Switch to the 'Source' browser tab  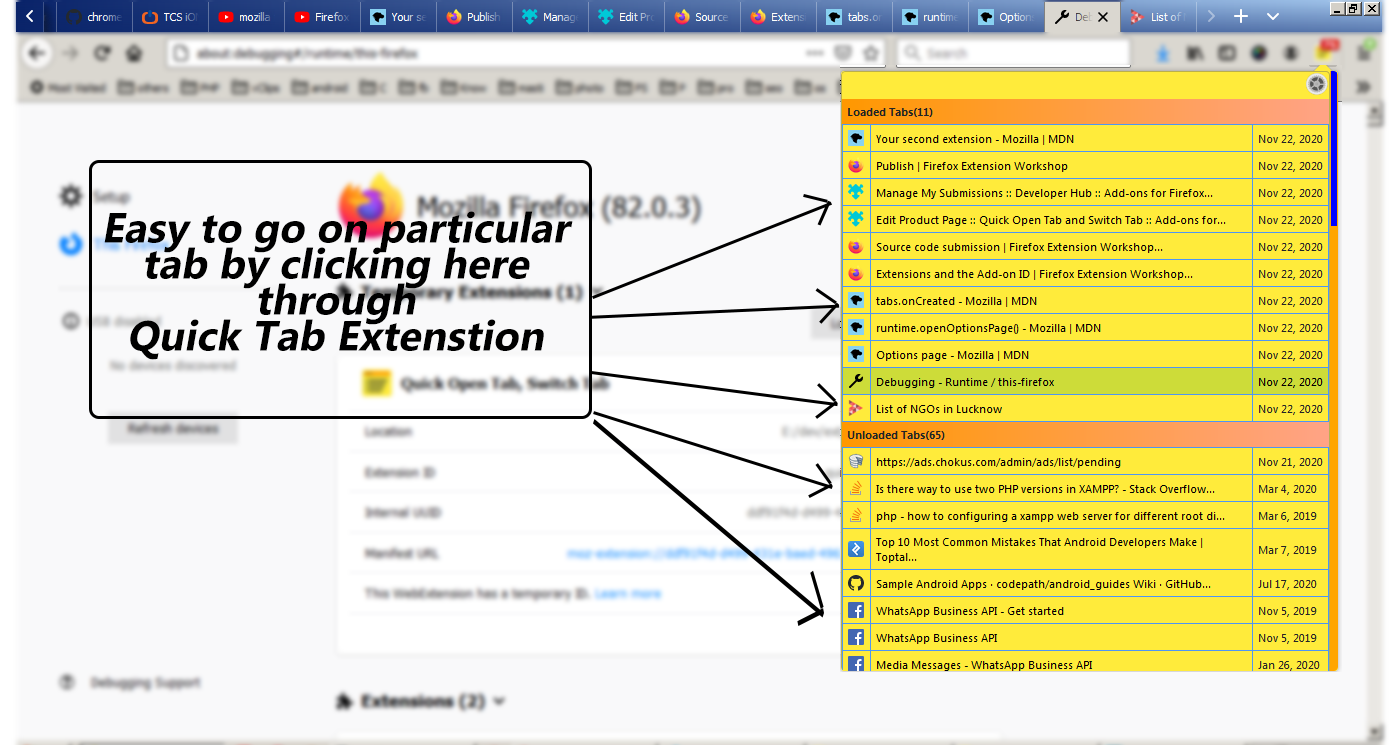[701, 17]
